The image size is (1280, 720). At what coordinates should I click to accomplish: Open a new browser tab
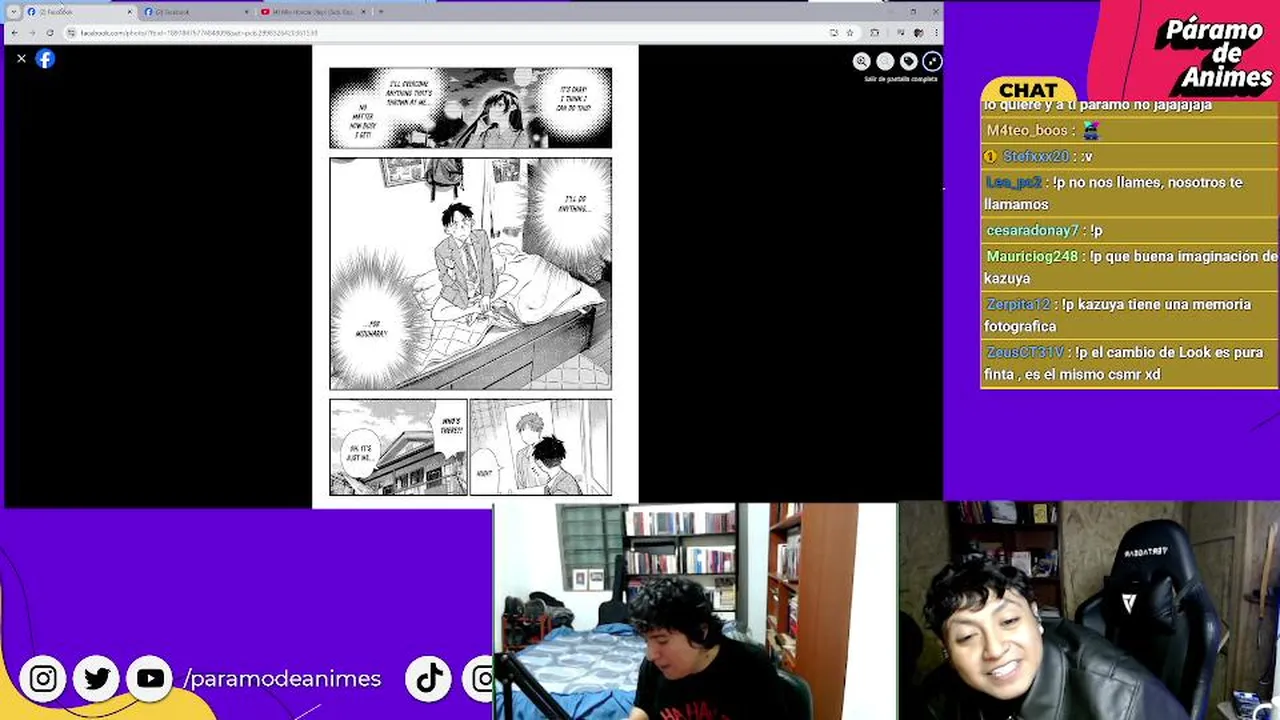click(380, 11)
